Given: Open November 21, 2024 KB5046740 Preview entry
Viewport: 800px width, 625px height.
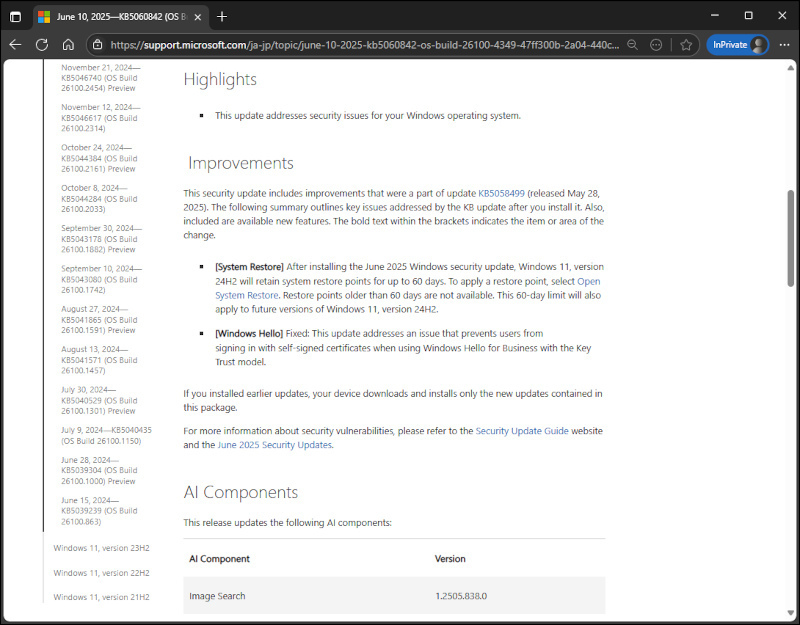Looking at the screenshot, I should tap(101, 78).
